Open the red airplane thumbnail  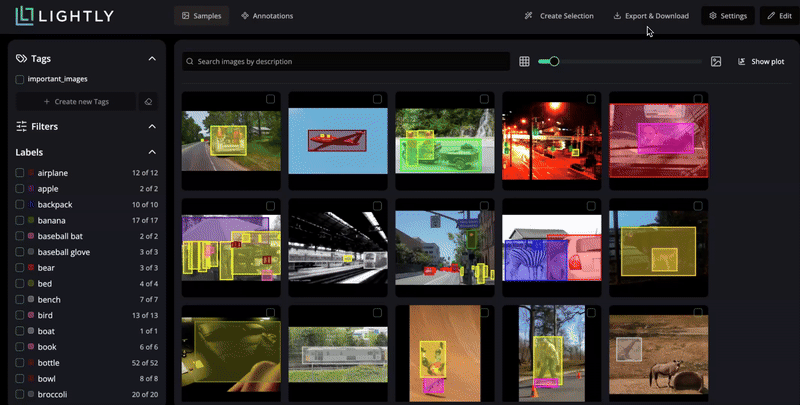coord(338,141)
